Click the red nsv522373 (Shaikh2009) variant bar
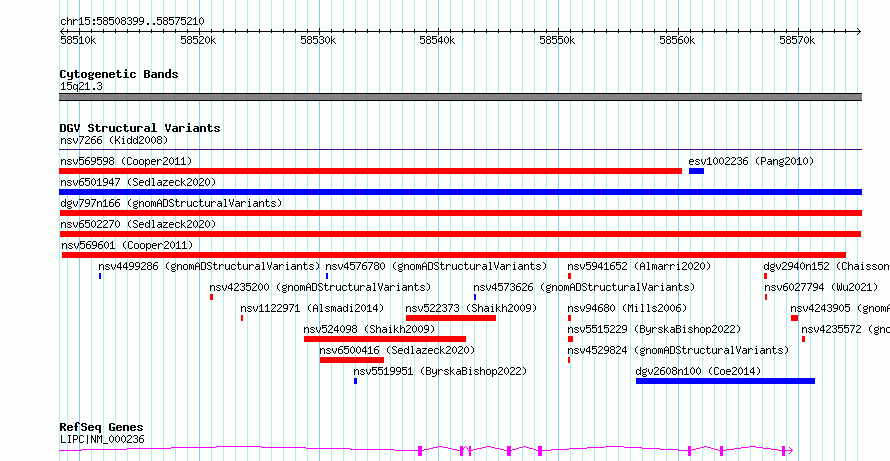The height and width of the screenshot is (461, 890). coord(451,318)
